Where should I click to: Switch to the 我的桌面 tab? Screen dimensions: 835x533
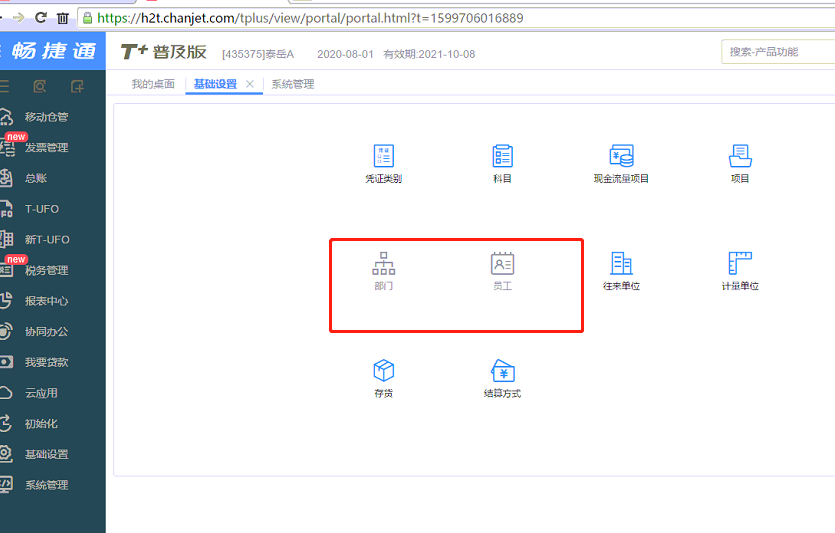(x=153, y=84)
